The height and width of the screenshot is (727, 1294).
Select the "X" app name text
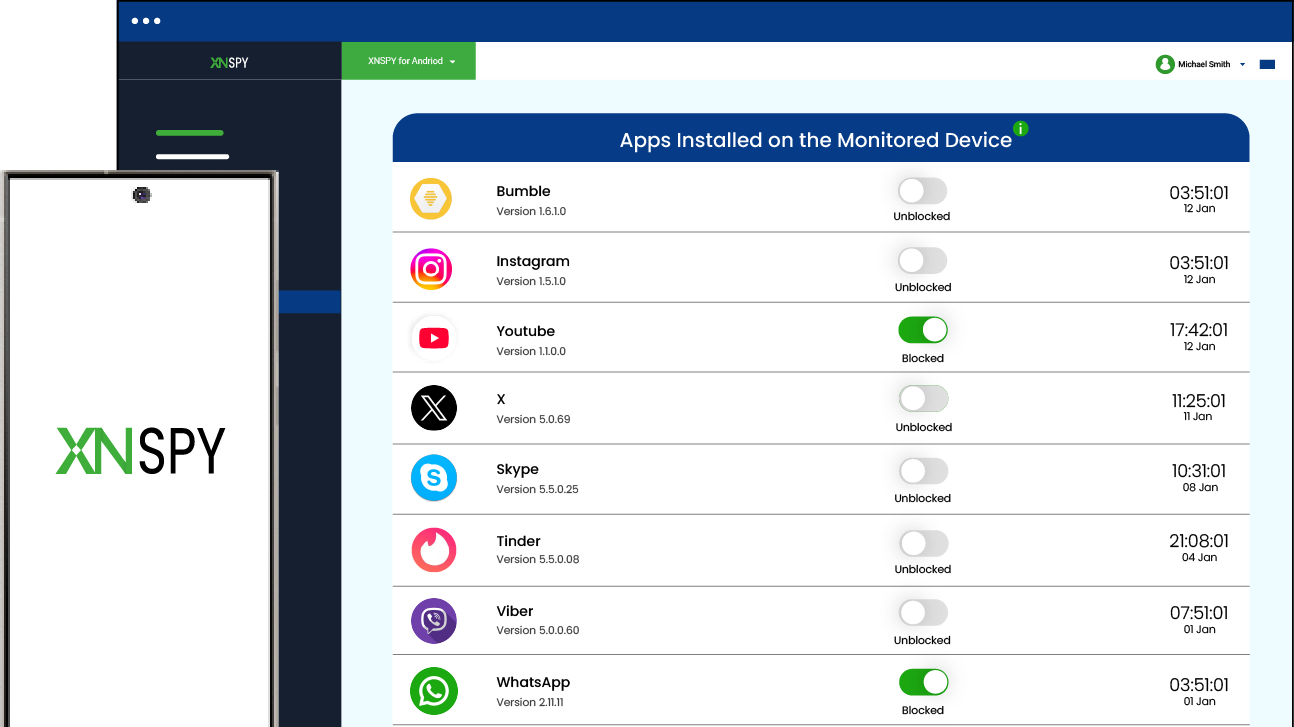(501, 399)
